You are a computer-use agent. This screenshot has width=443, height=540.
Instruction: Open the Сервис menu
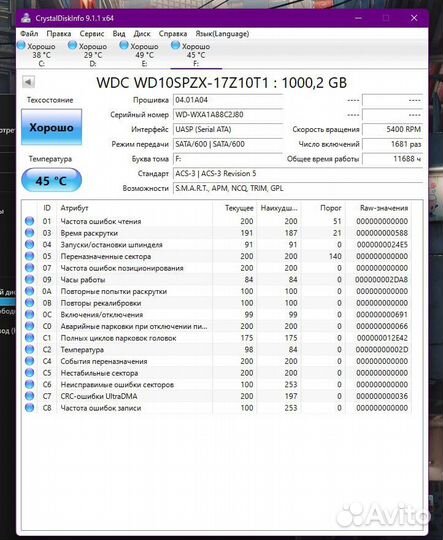pyautogui.click(x=92, y=34)
